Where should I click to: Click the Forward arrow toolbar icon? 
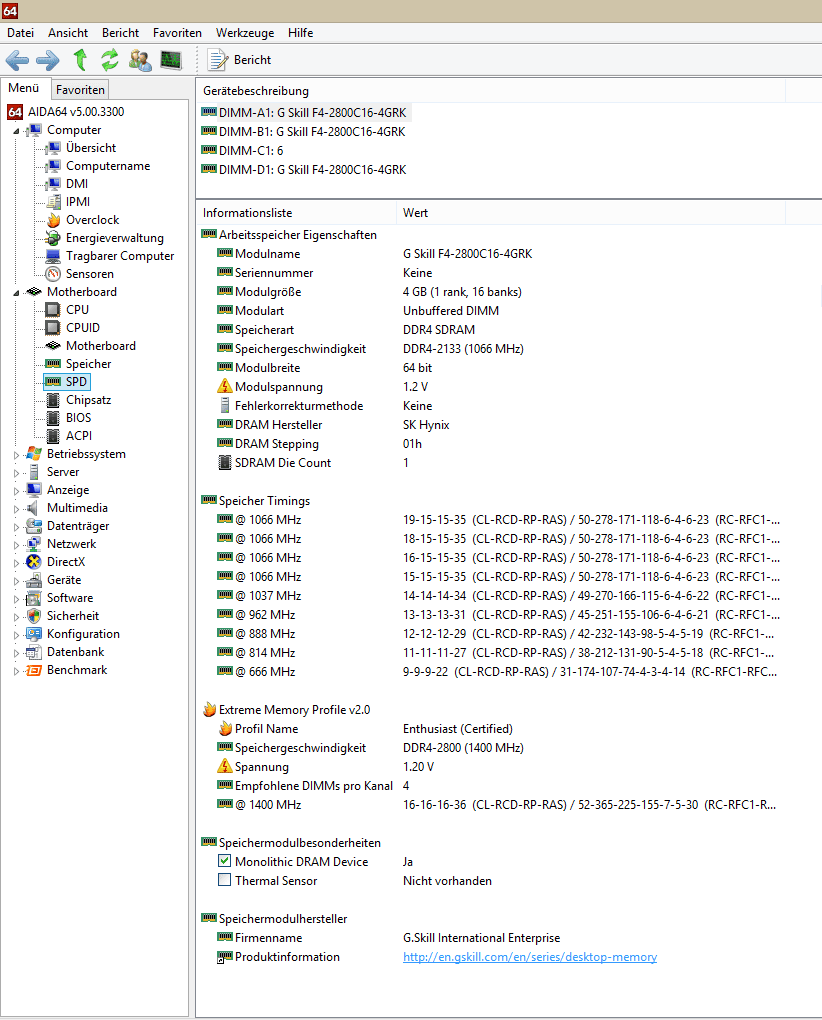(x=47, y=60)
